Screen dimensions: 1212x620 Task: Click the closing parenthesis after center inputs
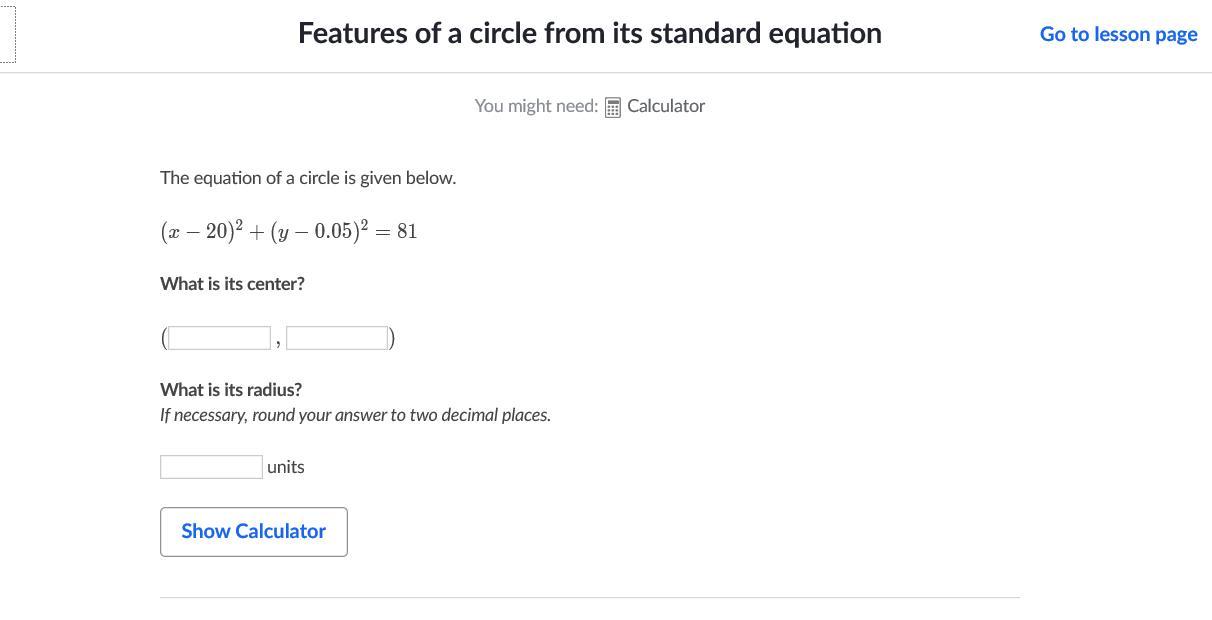(x=392, y=339)
